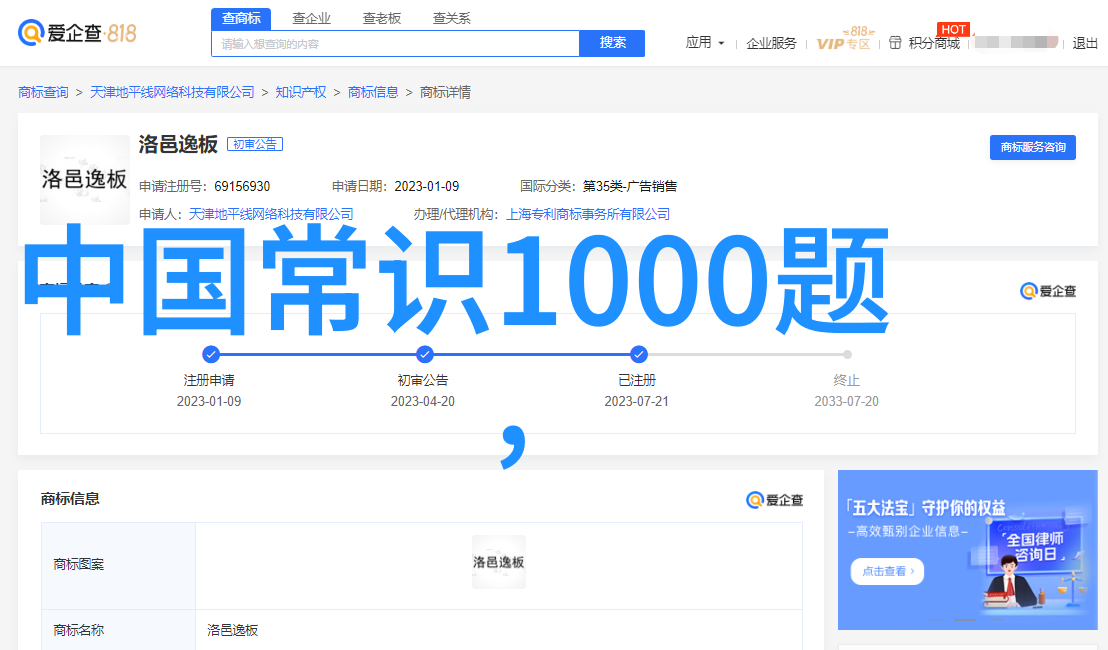Click the 2023-04-20 timeline date
This screenshot has height=650, width=1108.
coord(423,401)
